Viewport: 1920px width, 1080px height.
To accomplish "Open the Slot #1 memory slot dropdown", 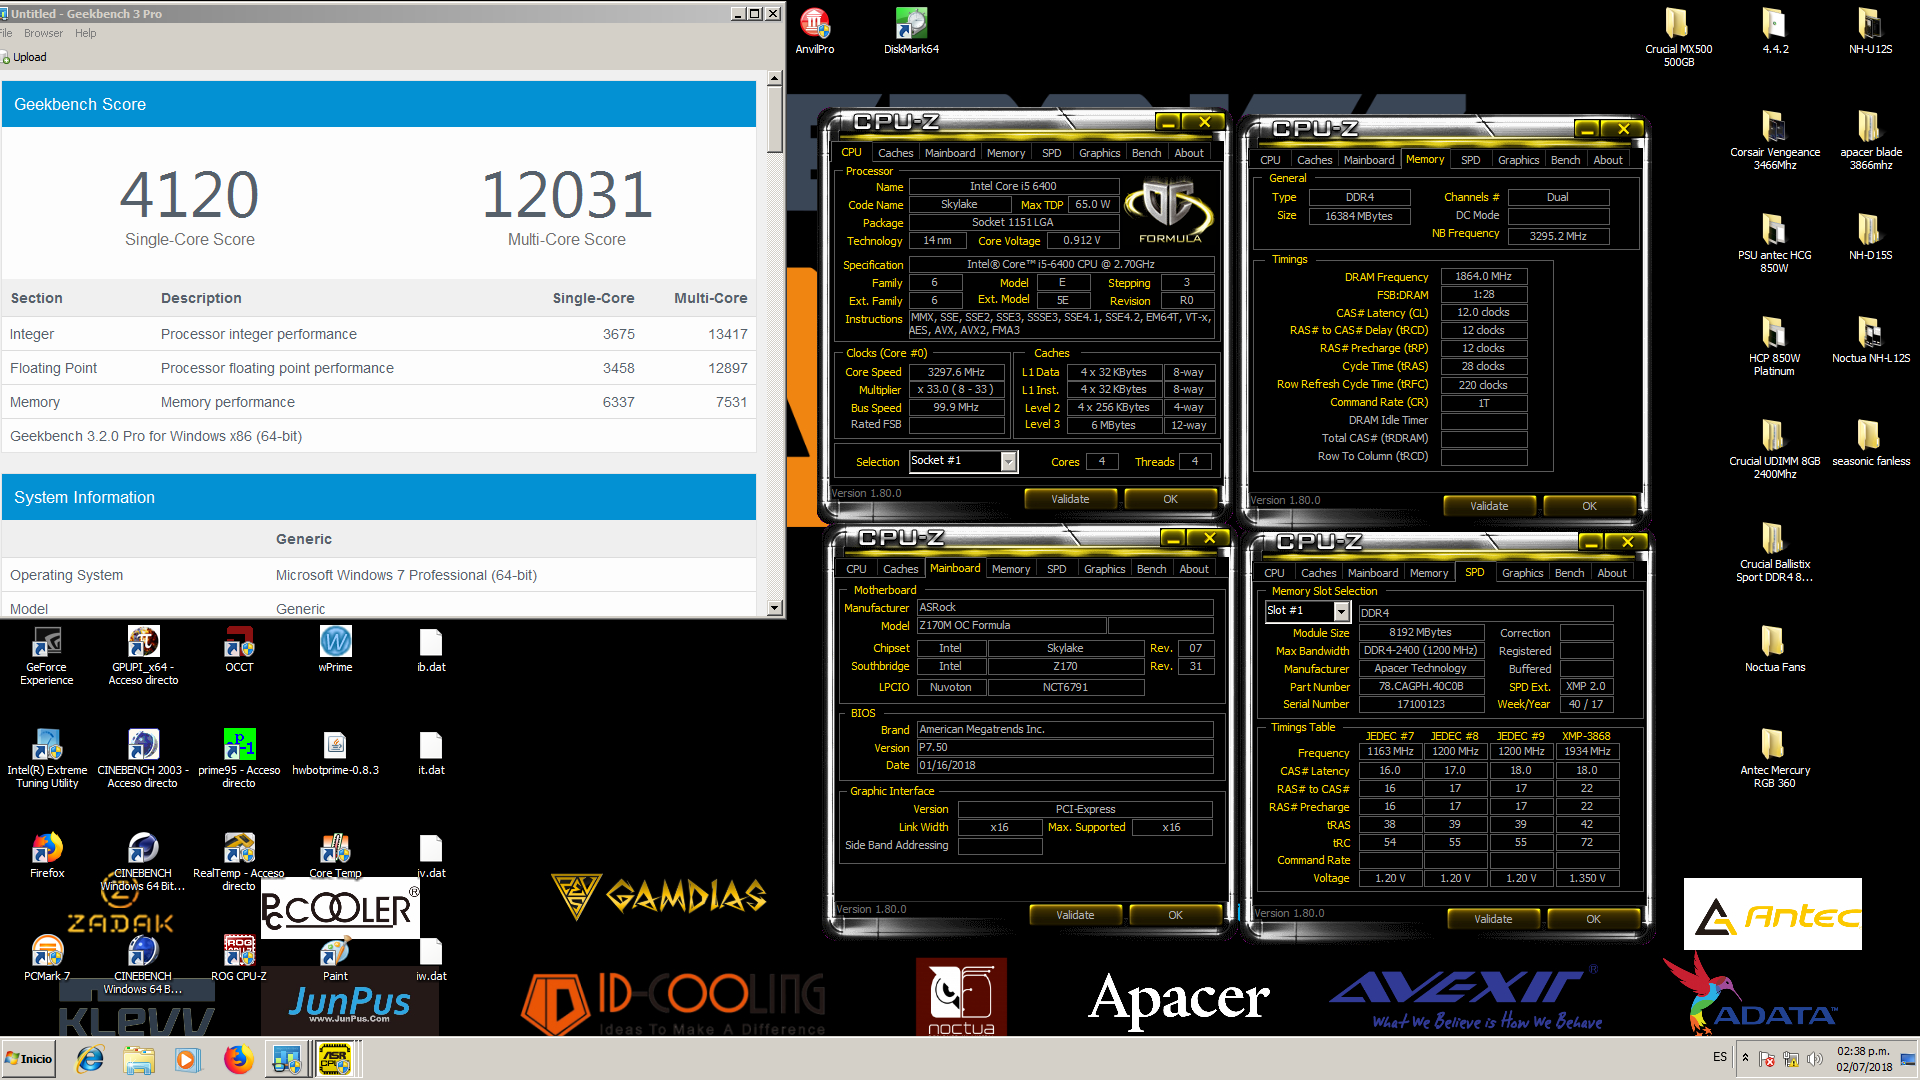I will coord(1341,611).
